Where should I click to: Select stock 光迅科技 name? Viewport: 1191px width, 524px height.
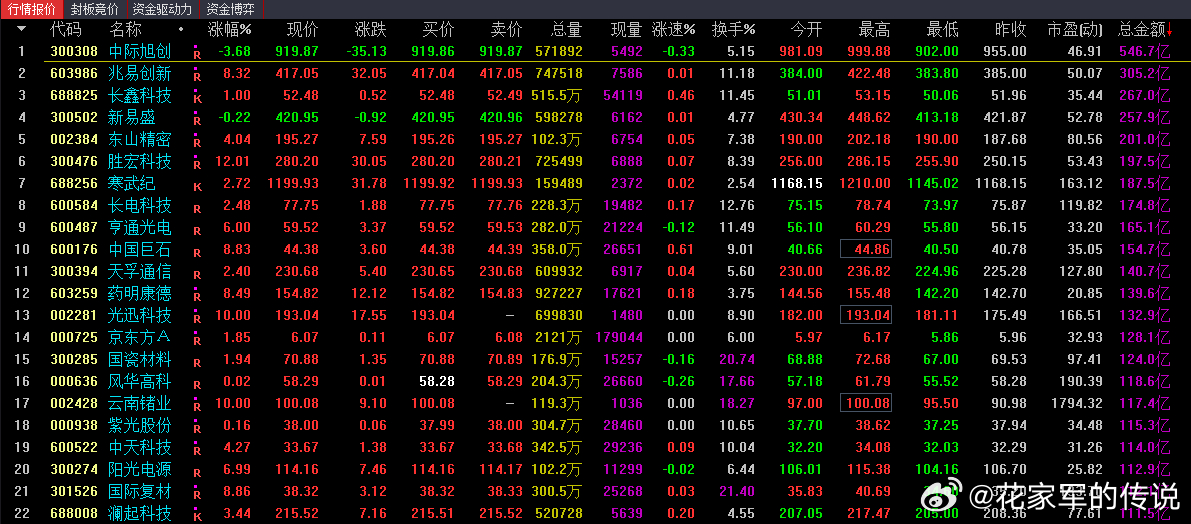(141, 315)
